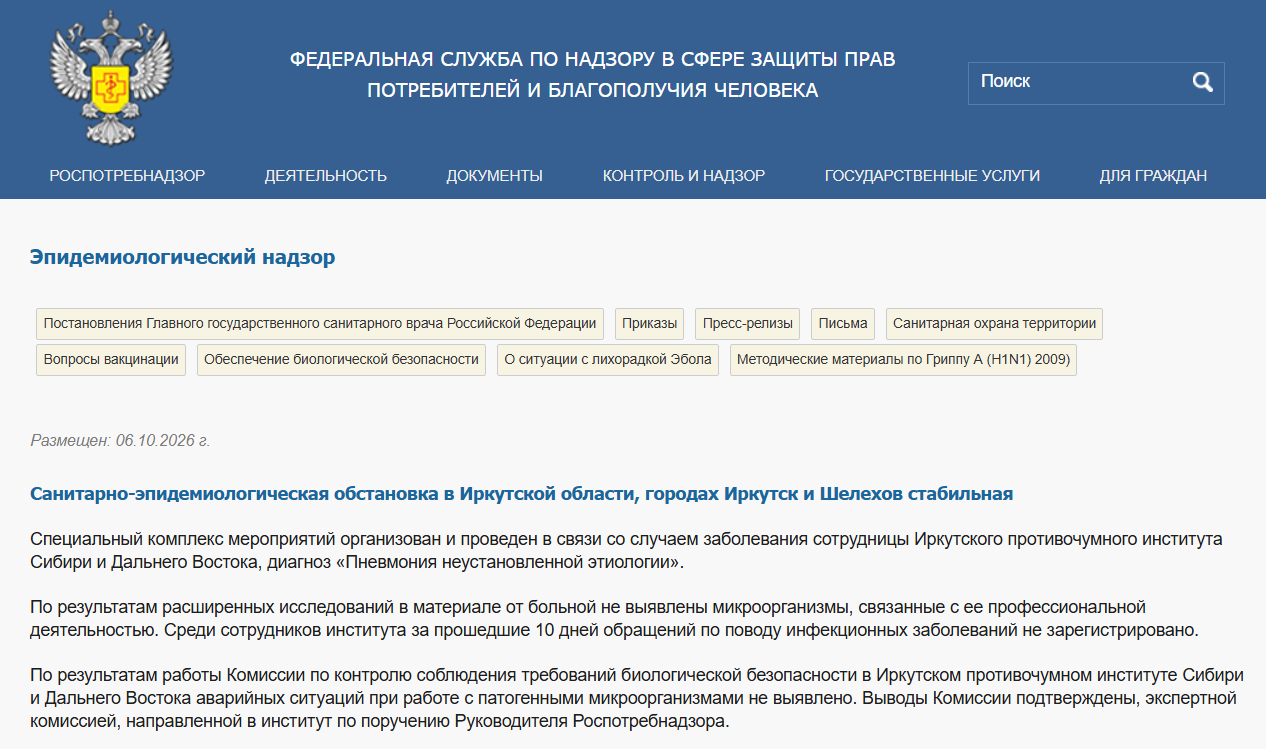Open the ДЕЯТЕЛЬНОСТЬ menu item
This screenshot has width=1266, height=749.
(x=326, y=176)
